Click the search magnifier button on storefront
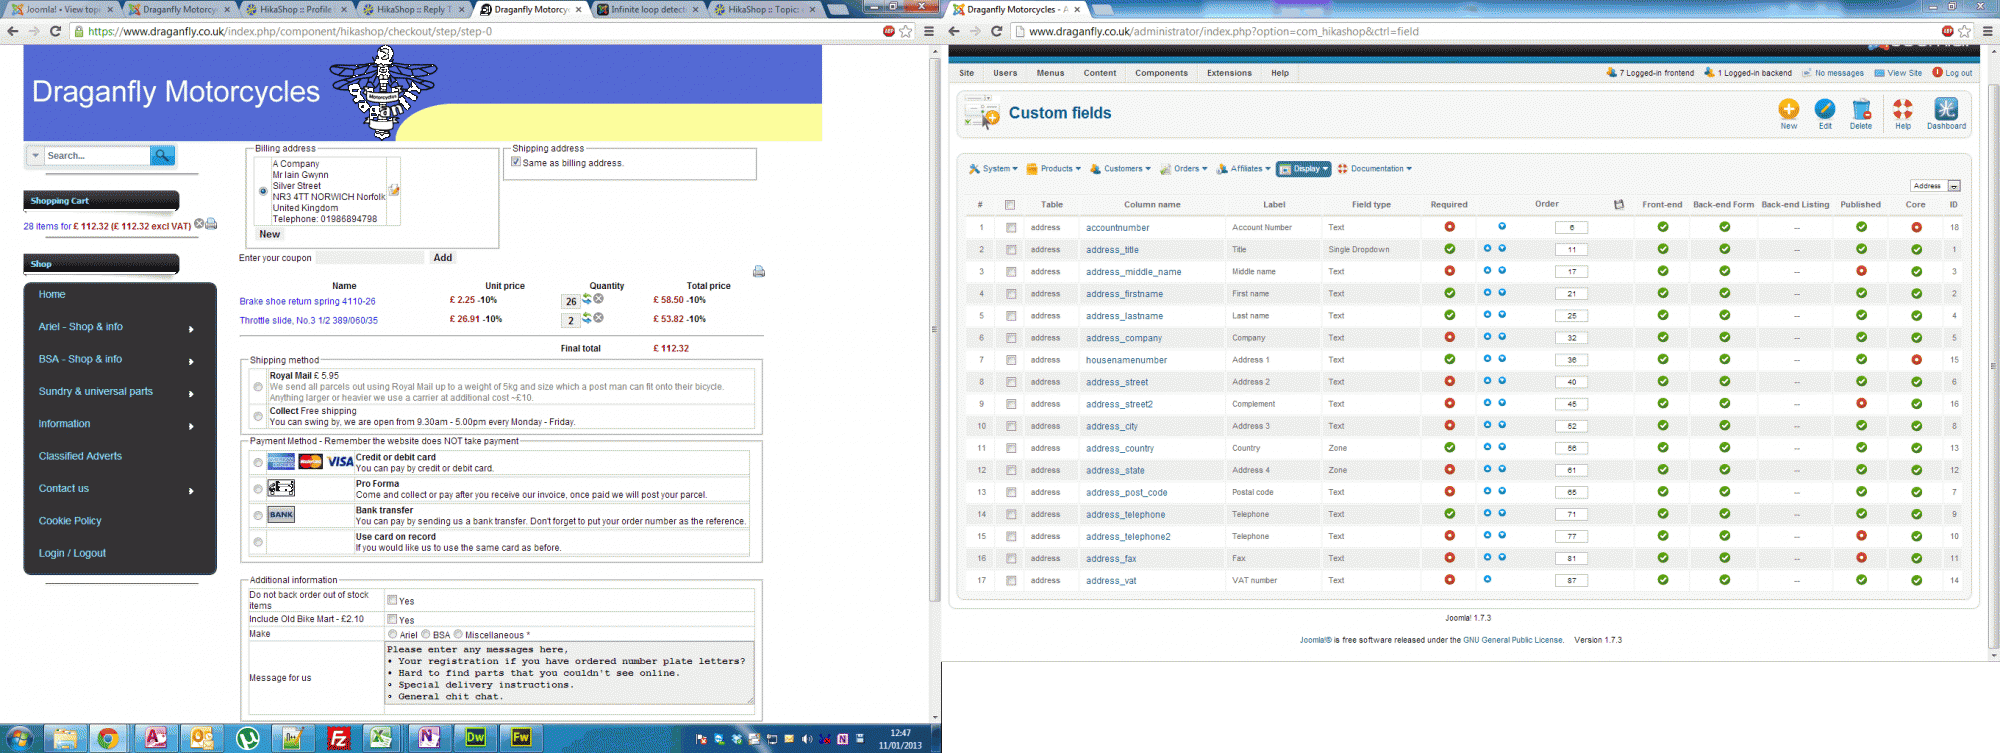Image resolution: width=2000 pixels, height=753 pixels. click(x=162, y=155)
